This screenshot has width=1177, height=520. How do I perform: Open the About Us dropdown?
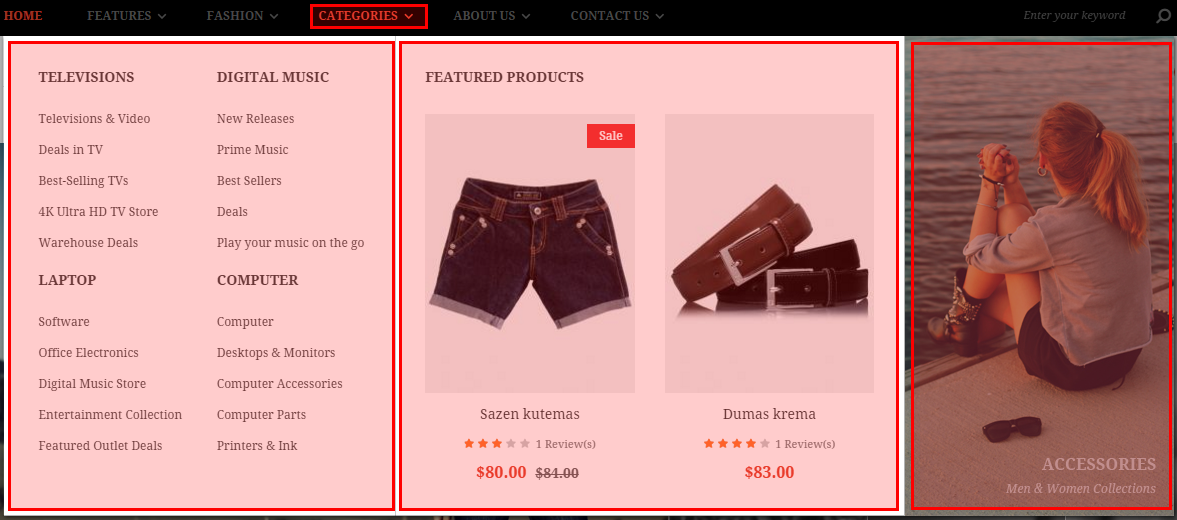492,16
